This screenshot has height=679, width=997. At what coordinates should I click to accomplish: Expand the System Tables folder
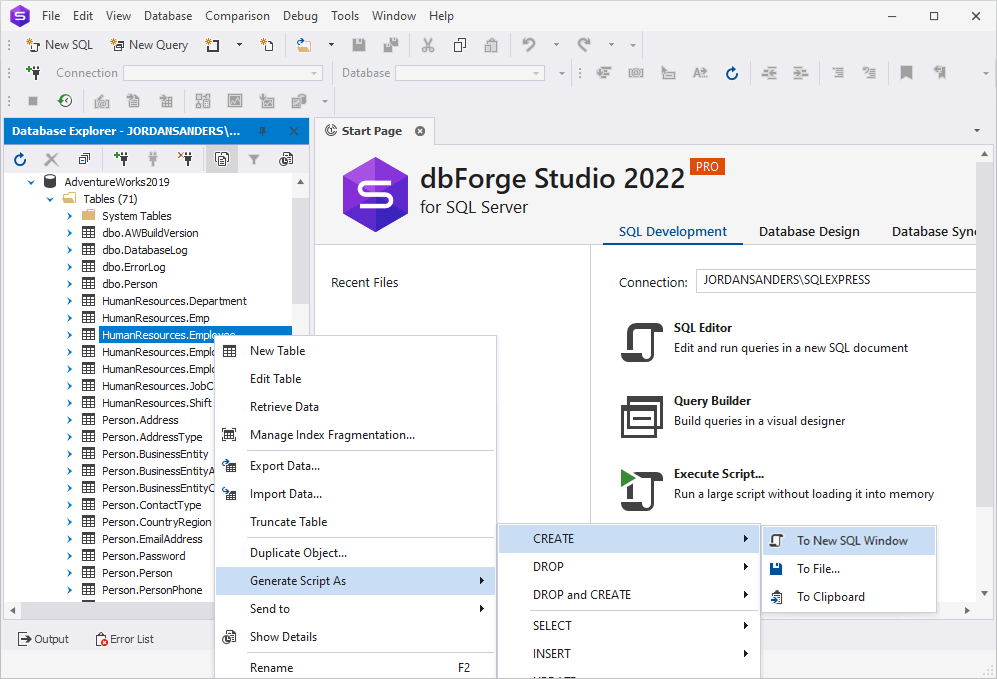[69, 216]
